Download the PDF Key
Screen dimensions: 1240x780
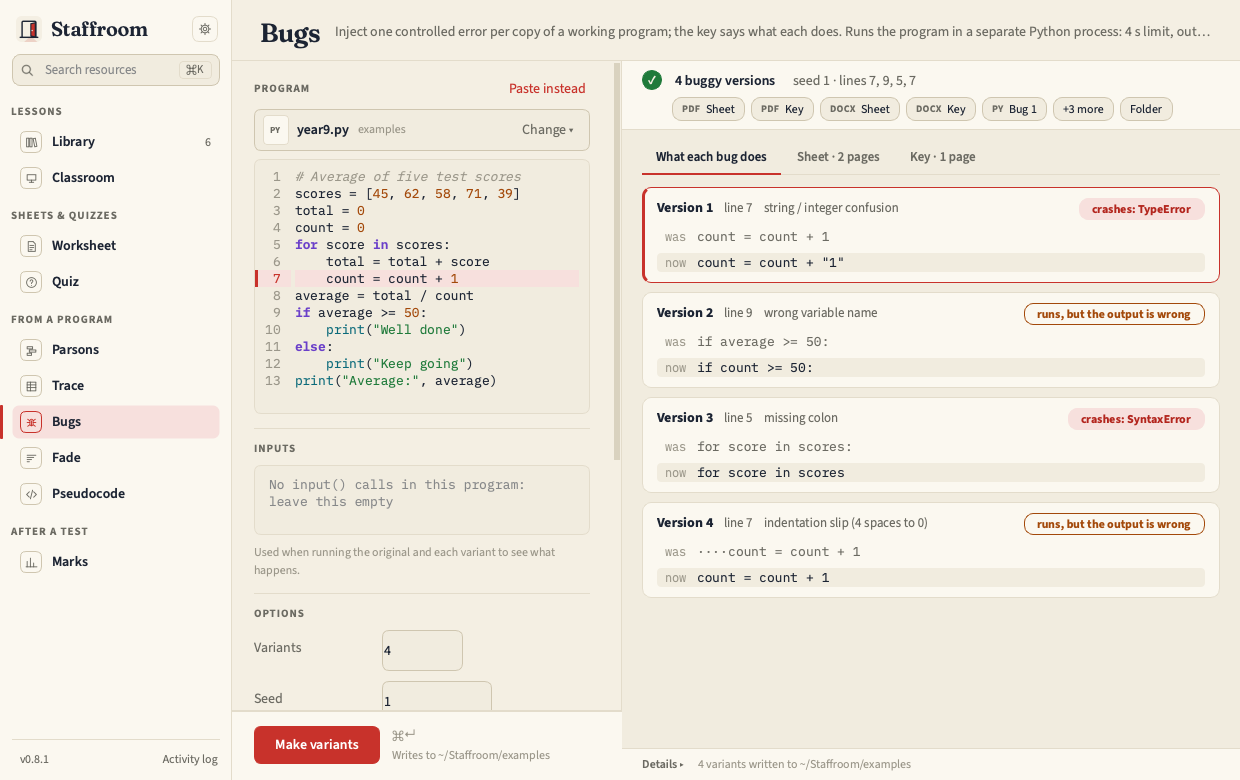pos(782,109)
